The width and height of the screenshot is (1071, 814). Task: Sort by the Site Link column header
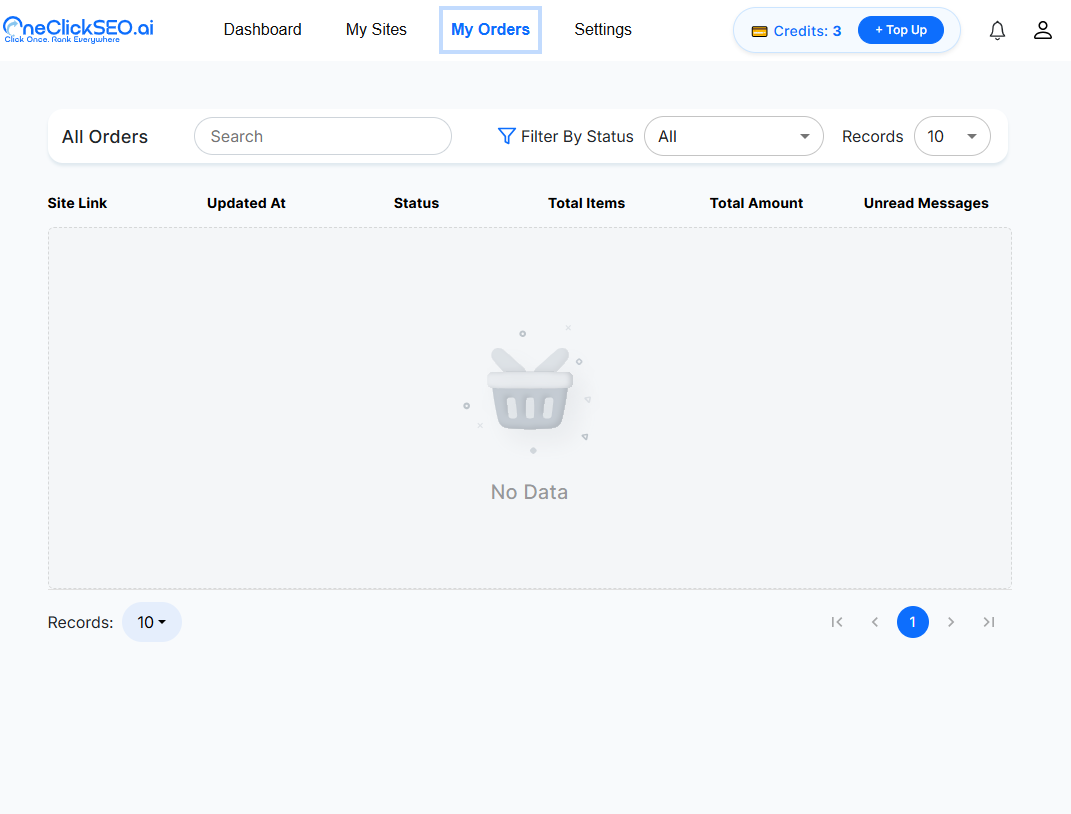click(x=77, y=204)
